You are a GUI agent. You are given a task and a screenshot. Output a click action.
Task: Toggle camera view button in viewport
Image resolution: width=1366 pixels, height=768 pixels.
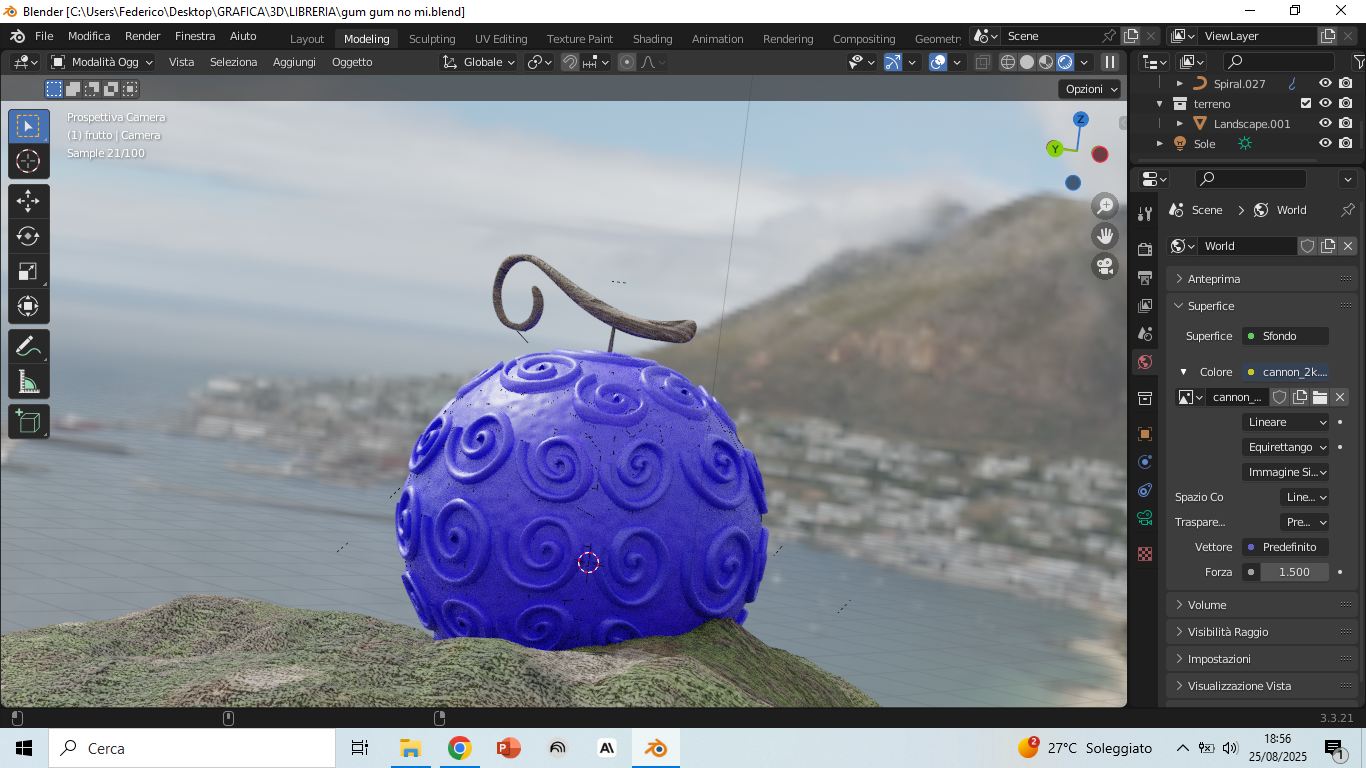[1105, 266]
